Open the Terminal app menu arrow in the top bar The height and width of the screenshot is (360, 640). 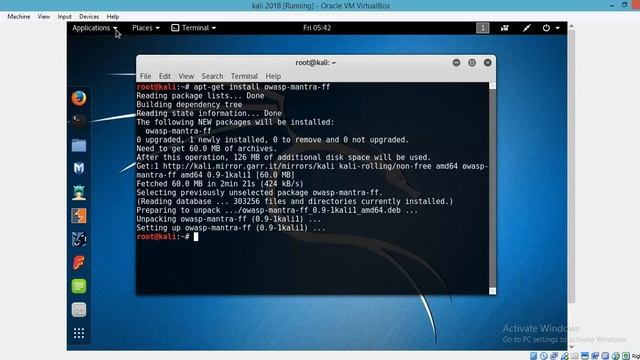pyautogui.click(x=214, y=28)
